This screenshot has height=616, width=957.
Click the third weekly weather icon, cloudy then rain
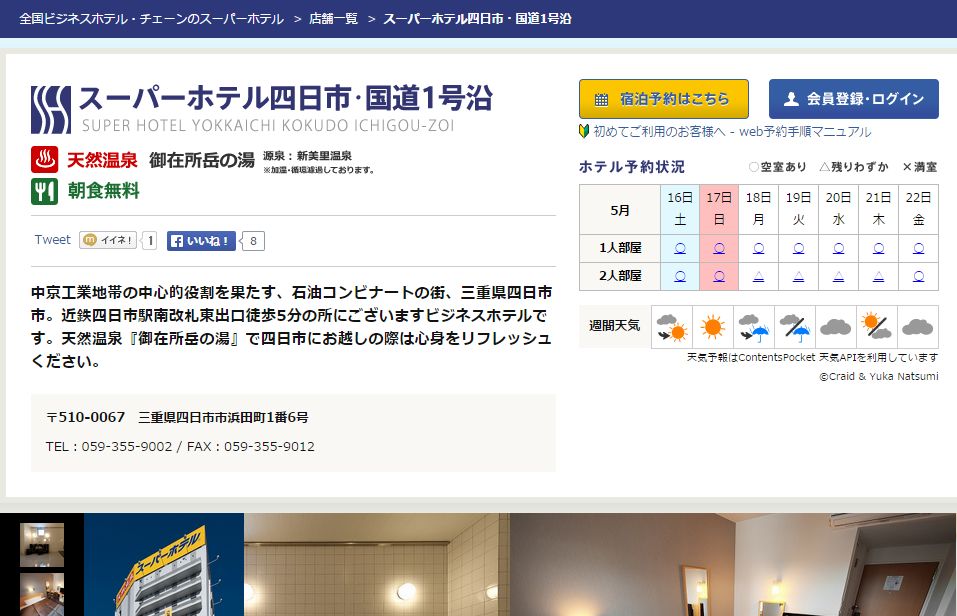[754, 327]
